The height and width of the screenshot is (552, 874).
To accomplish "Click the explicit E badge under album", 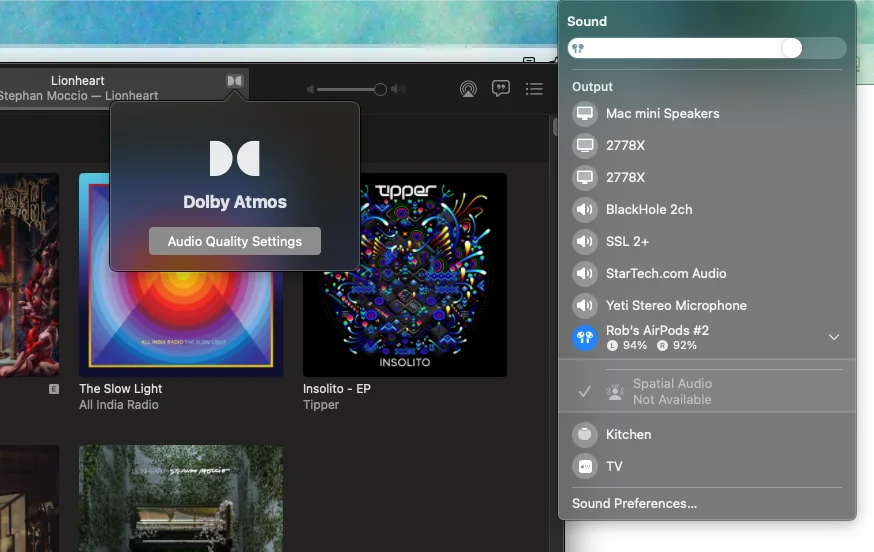I will click(x=54, y=389).
